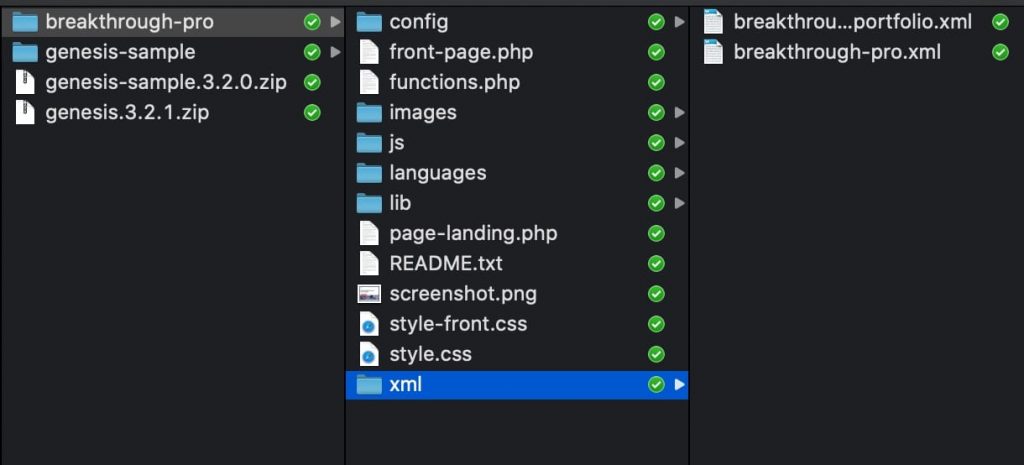
Task: Select style.css file name
Action: point(430,355)
